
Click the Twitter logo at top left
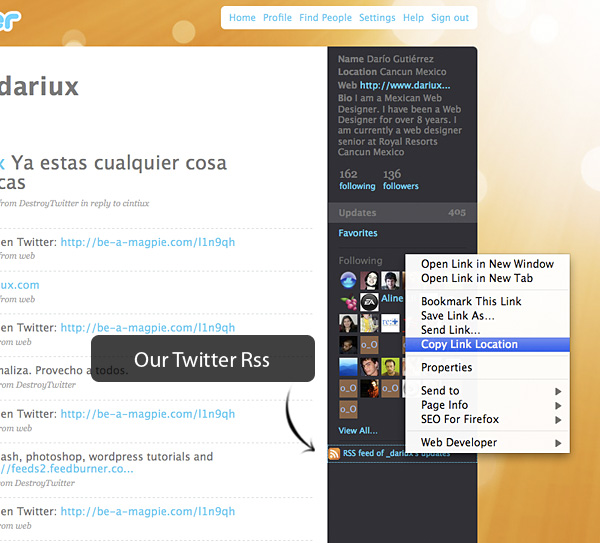pyautogui.click(x=10, y=20)
